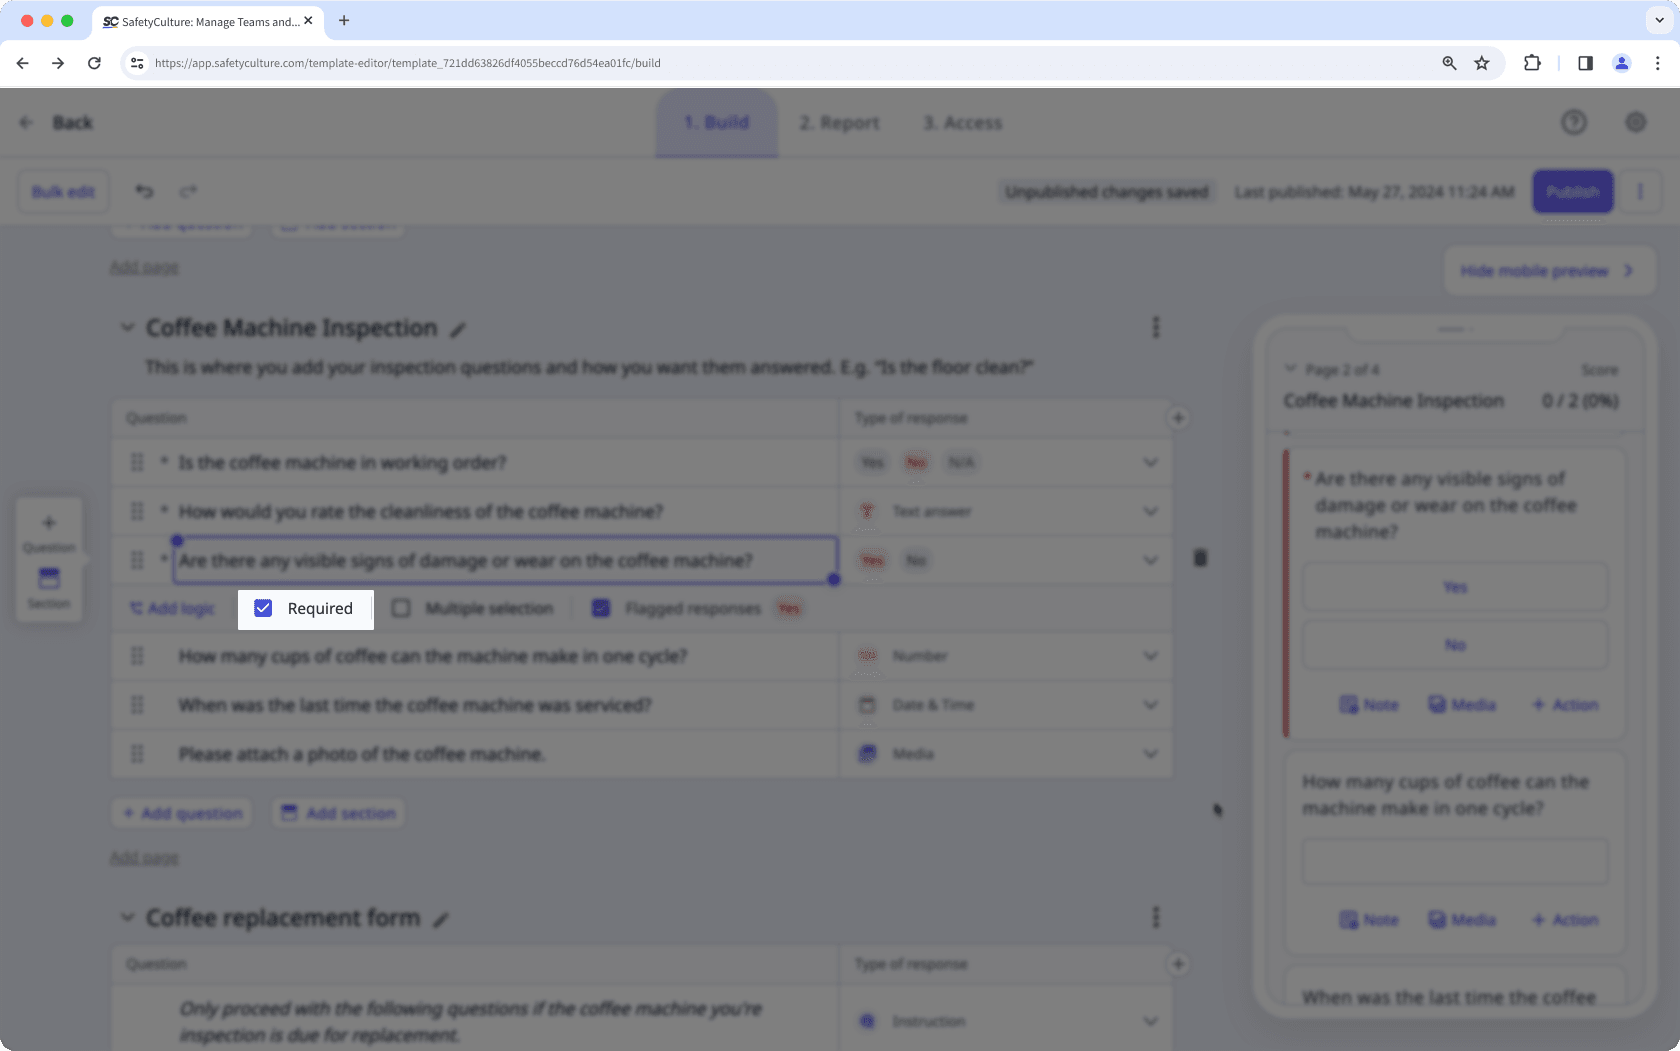
Task: Delete the selected damage question
Action: 1199,559
